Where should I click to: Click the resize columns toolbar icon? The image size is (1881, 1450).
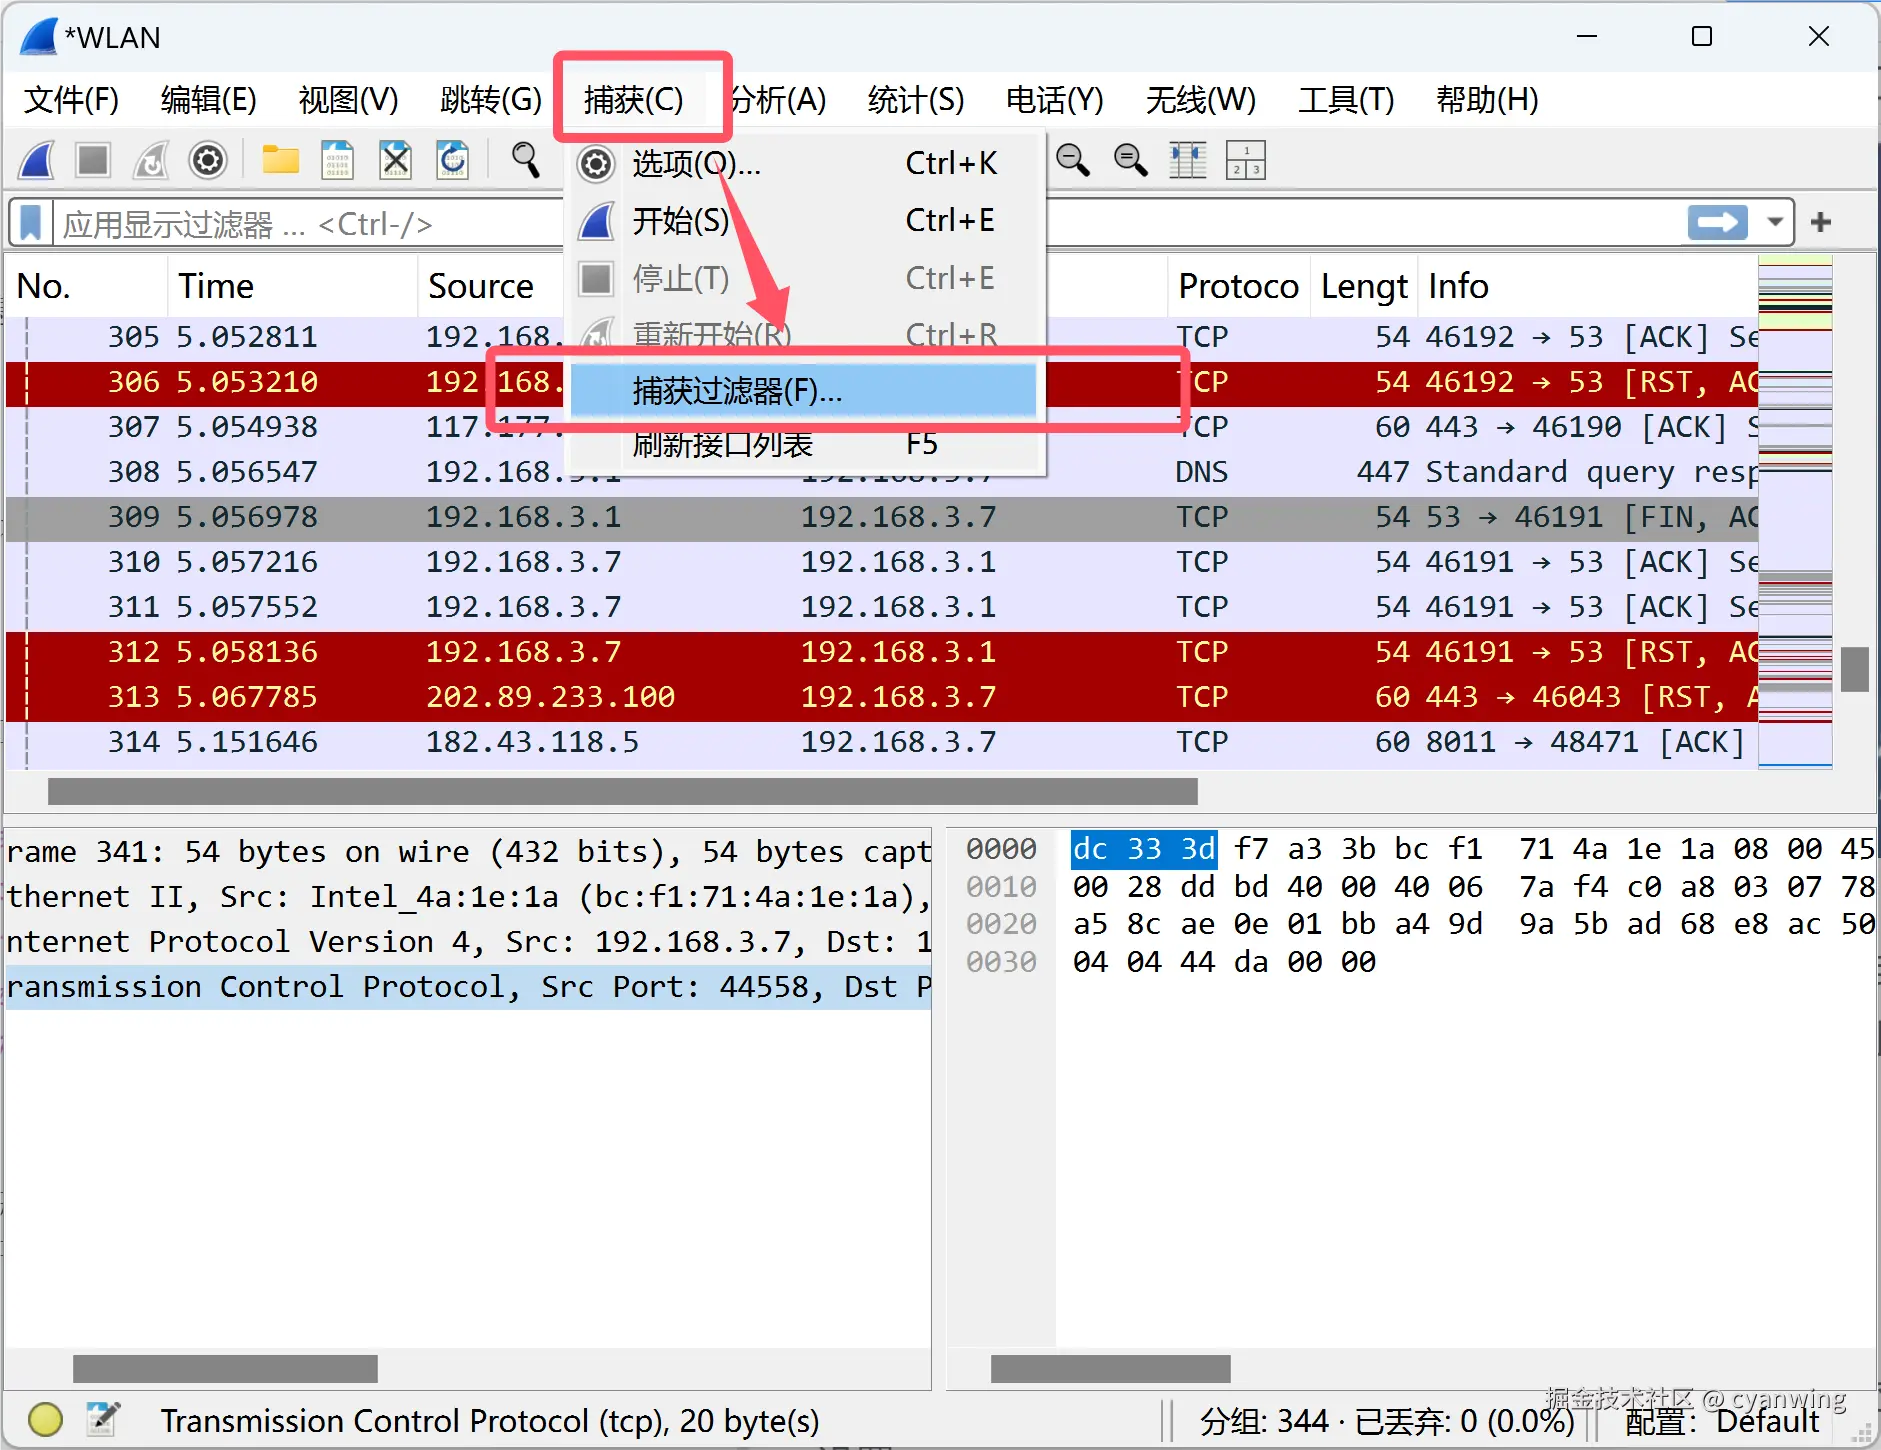[x=1188, y=160]
